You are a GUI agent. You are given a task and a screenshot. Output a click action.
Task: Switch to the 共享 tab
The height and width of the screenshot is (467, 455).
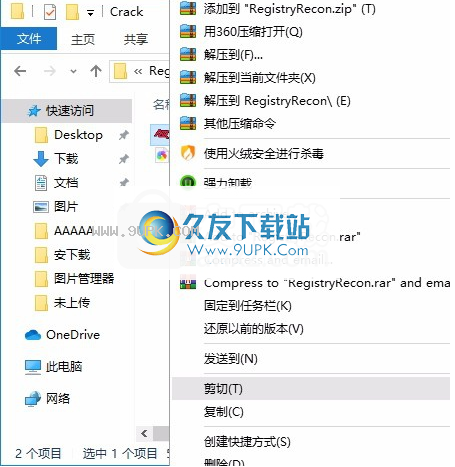click(x=135, y=39)
